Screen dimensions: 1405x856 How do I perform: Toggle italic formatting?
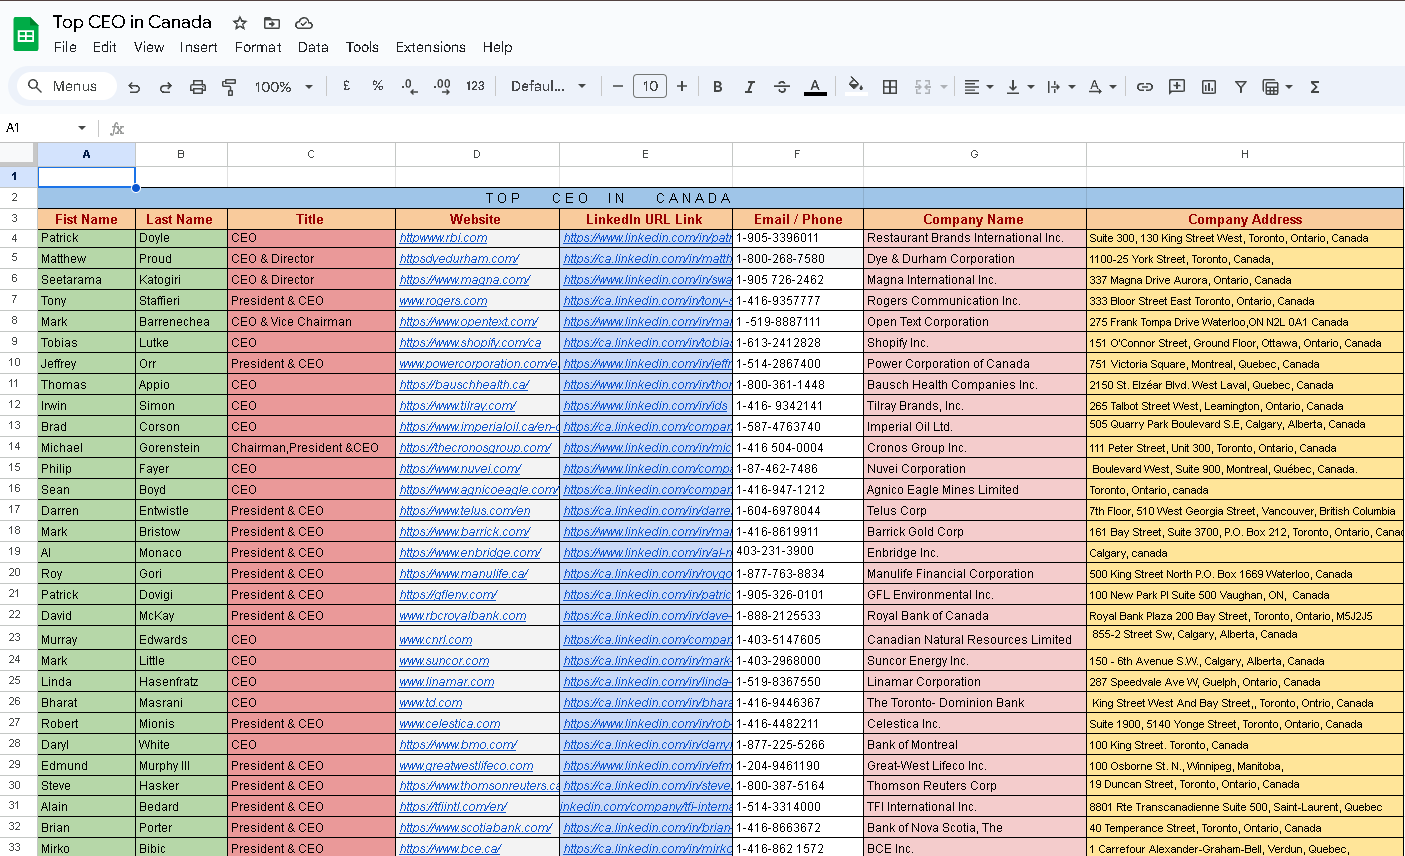click(x=750, y=87)
